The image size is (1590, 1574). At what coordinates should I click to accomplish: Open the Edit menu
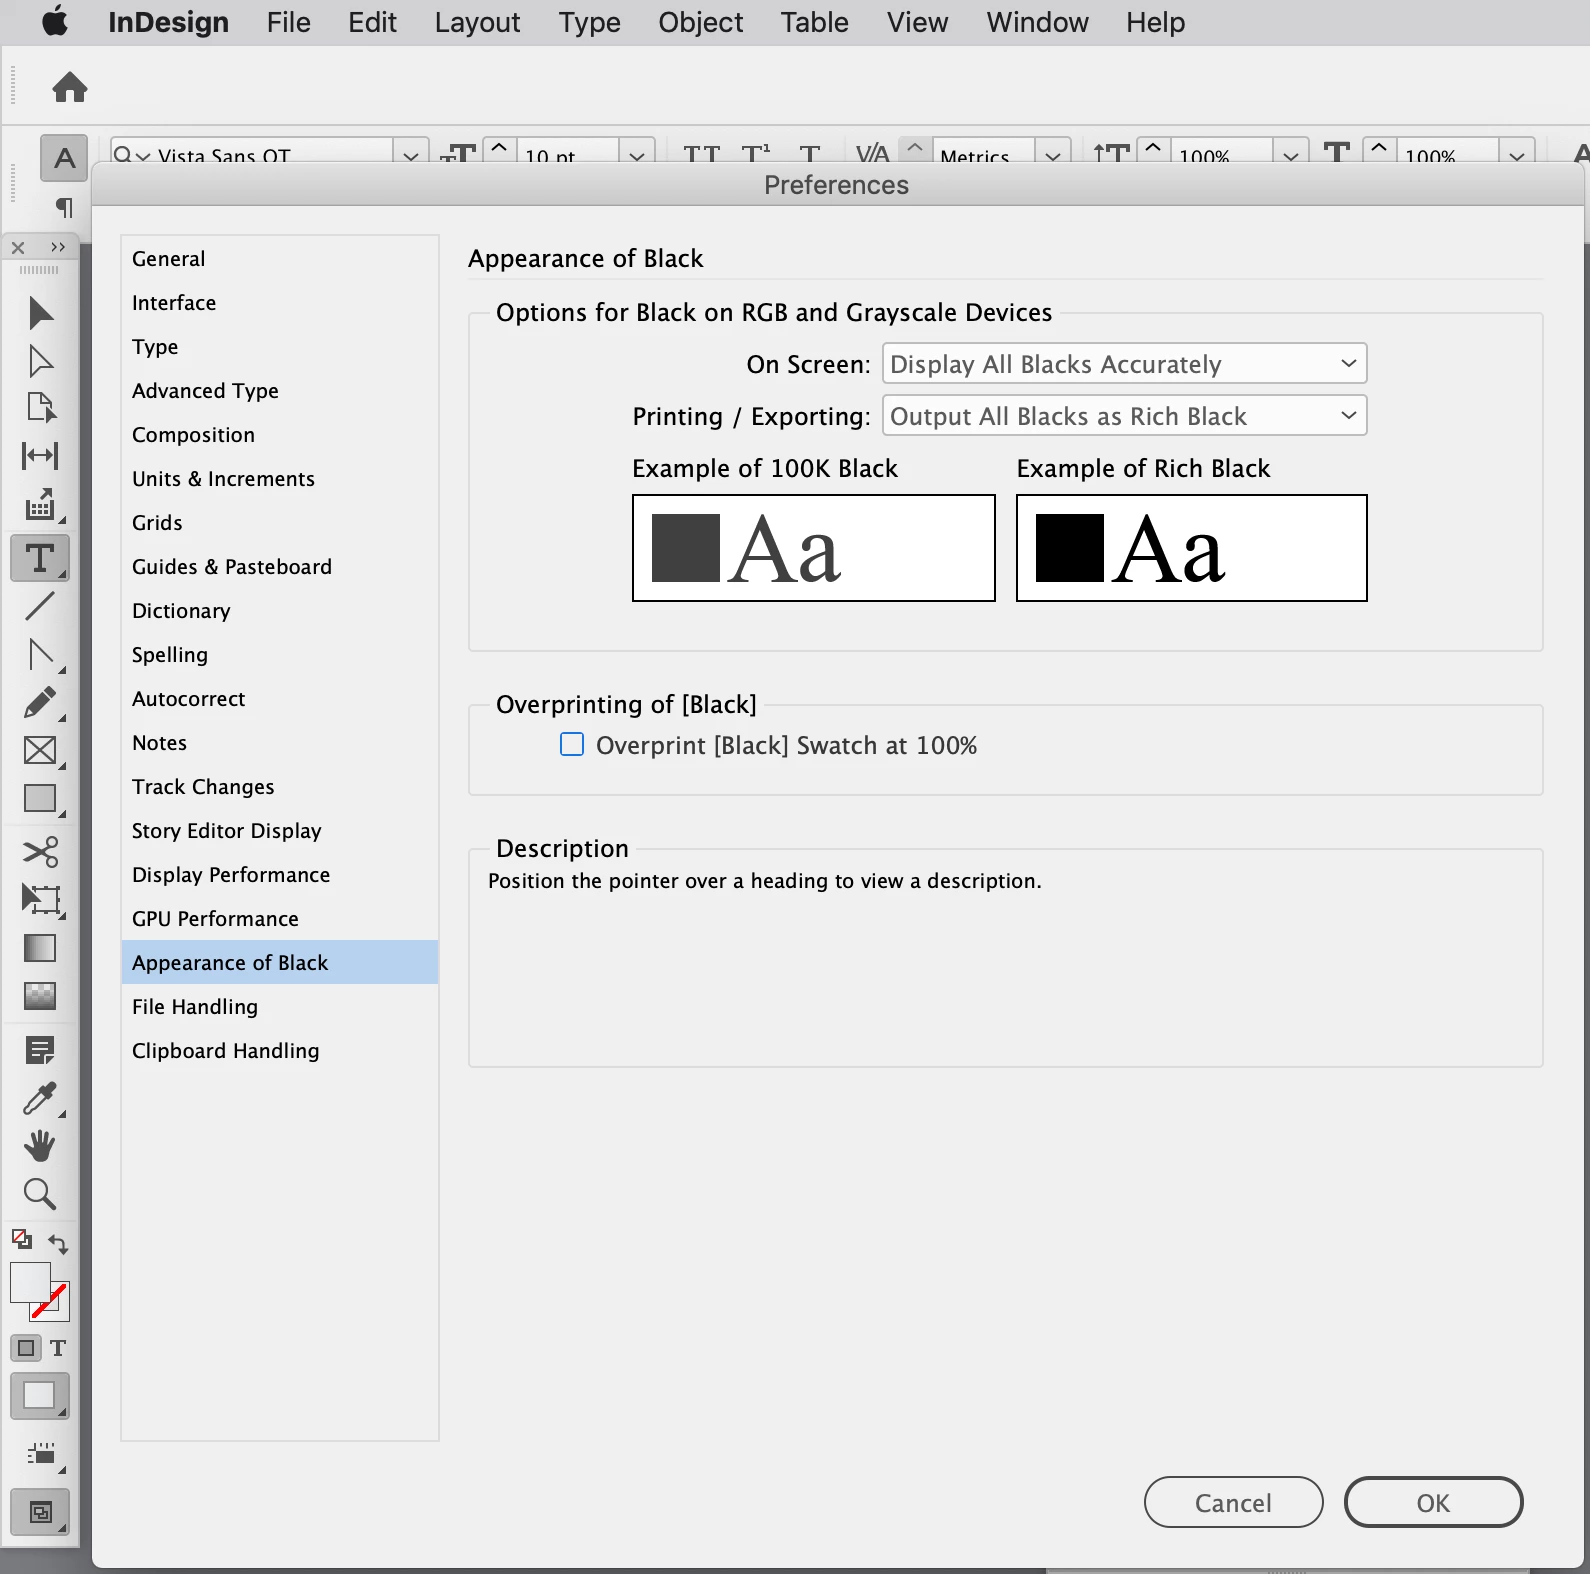coord(372,22)
